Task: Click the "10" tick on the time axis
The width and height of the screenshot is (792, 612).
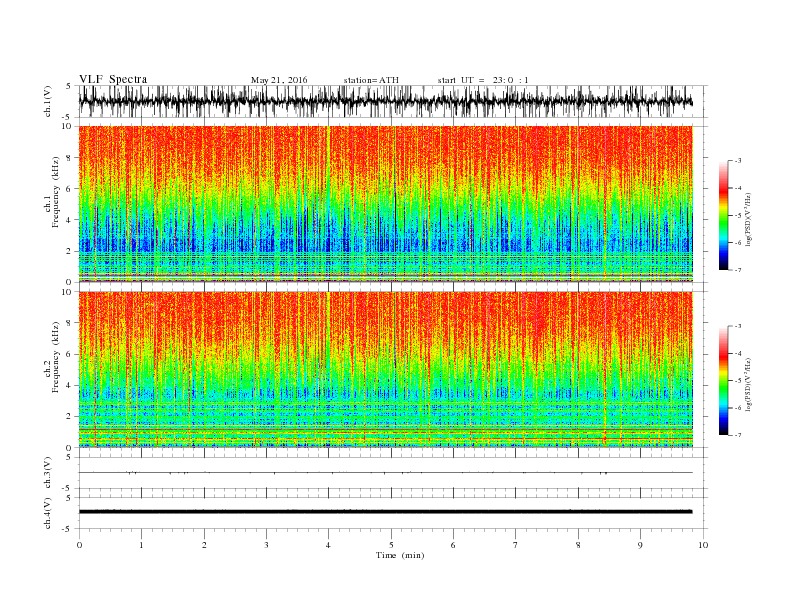Action: 703,545
